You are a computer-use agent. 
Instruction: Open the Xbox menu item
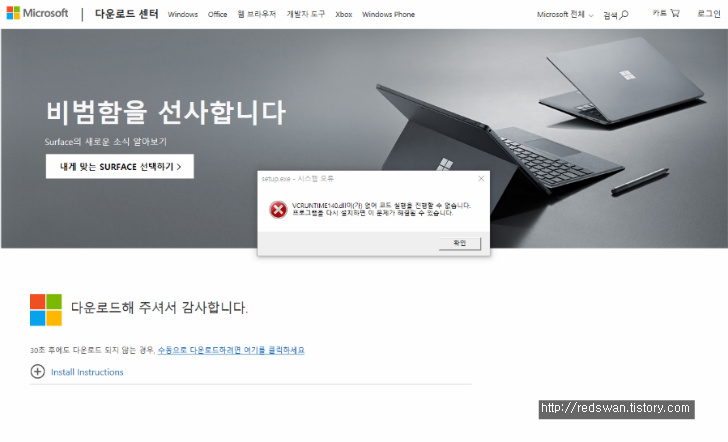tap(344, 14)
